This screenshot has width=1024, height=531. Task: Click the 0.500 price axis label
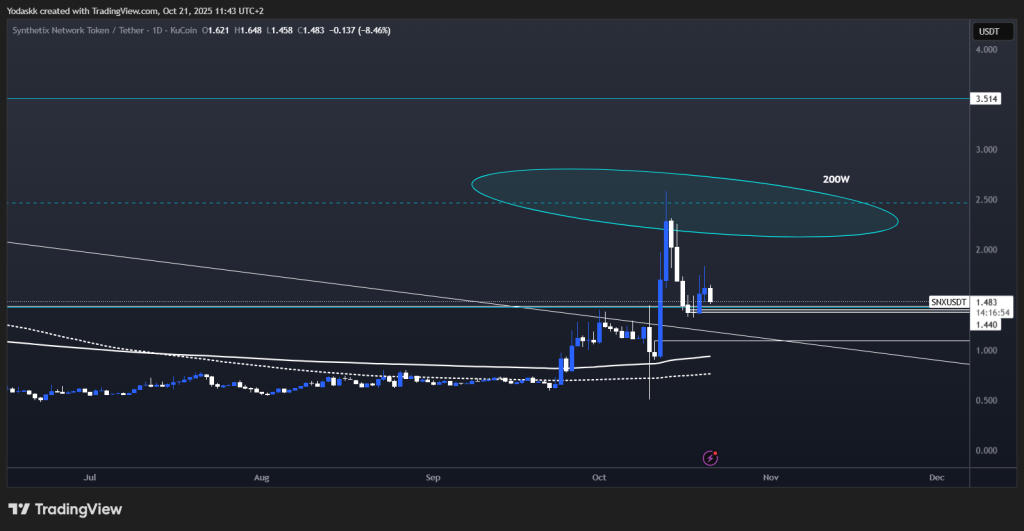pyautogui.click(x=986, y=400)
